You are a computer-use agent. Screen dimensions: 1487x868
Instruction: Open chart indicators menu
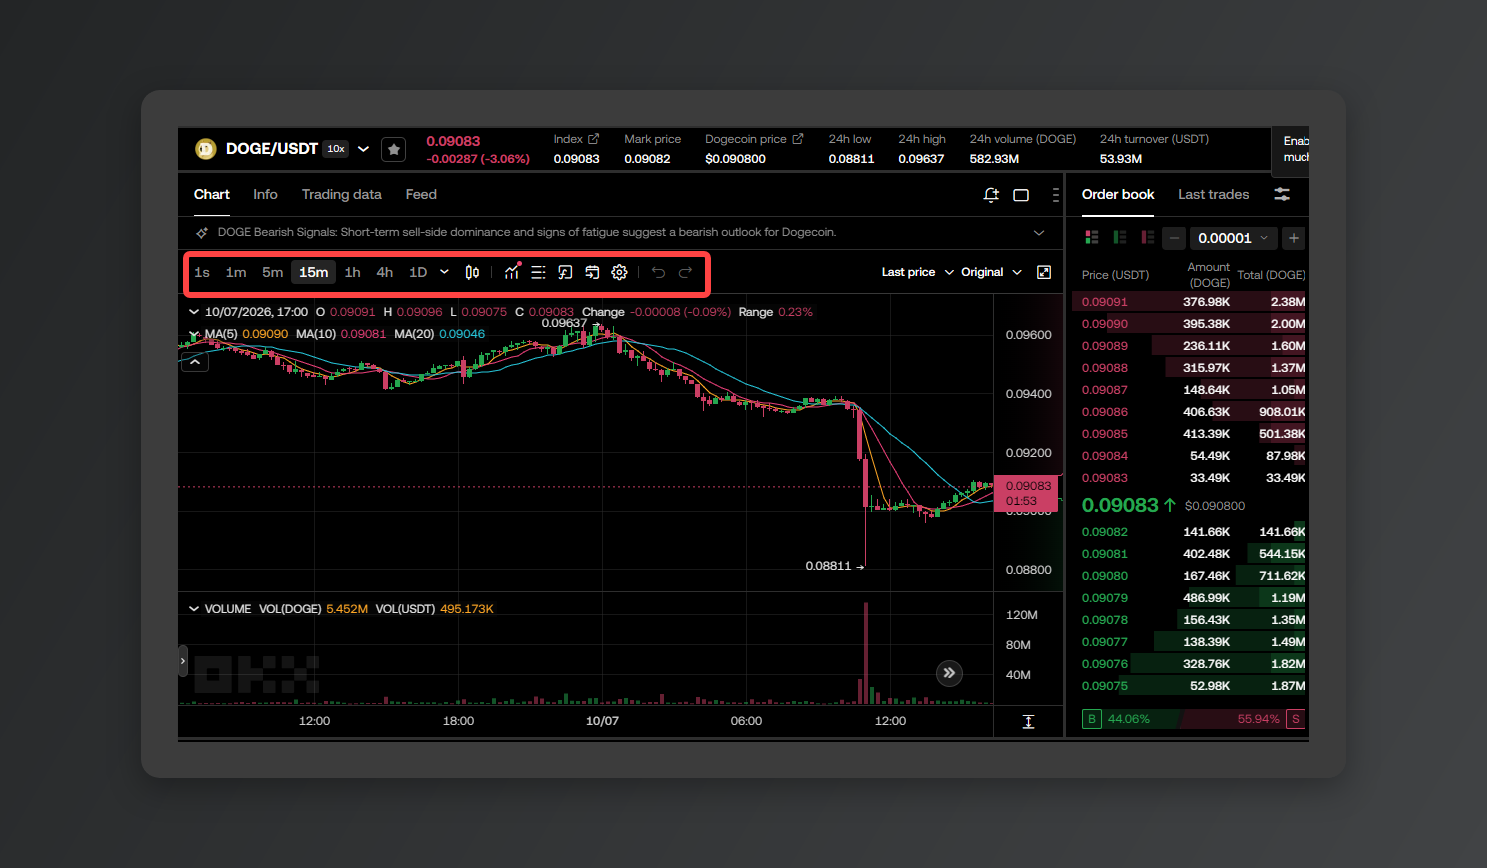(512, 272)
